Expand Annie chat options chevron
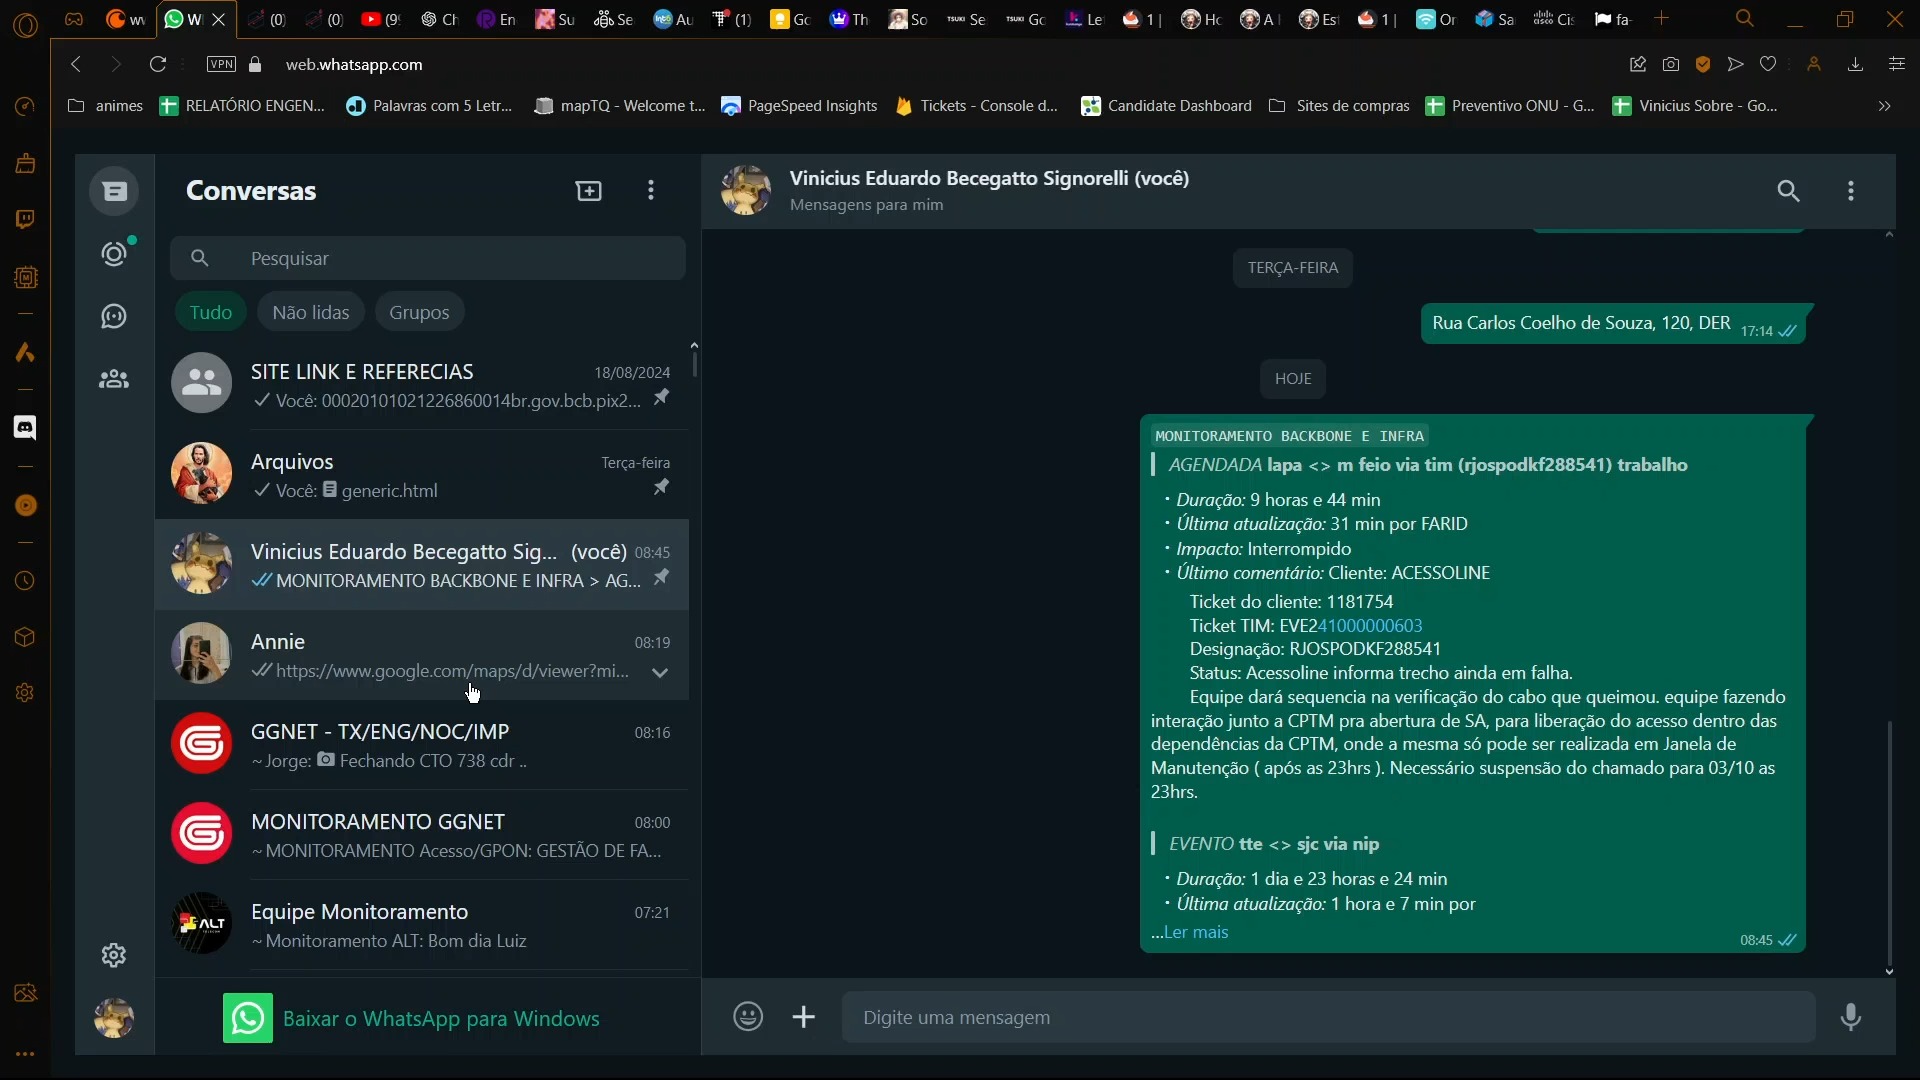The width and height of the screenshot is (1920, 1080). coord(660,672)
